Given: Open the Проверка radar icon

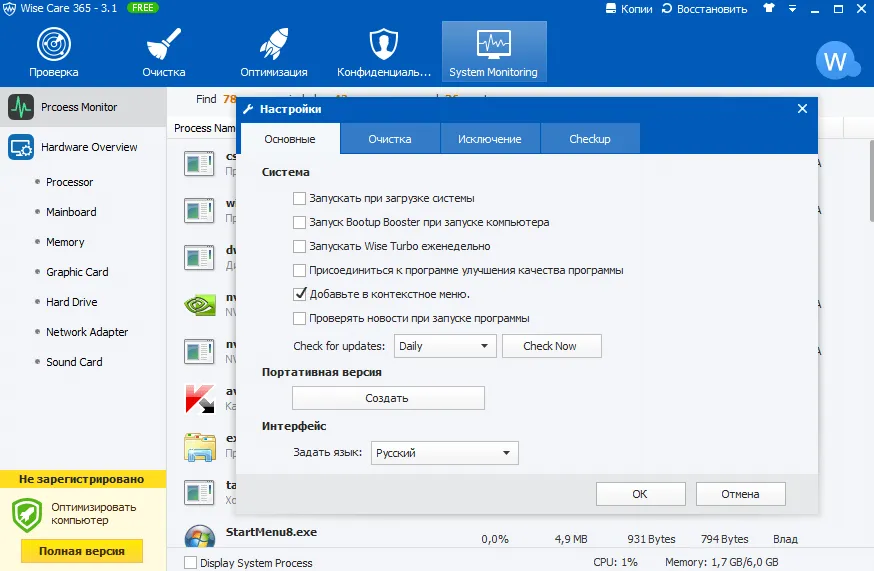Looking at the screenshot, I should click(x=54, y=44).
